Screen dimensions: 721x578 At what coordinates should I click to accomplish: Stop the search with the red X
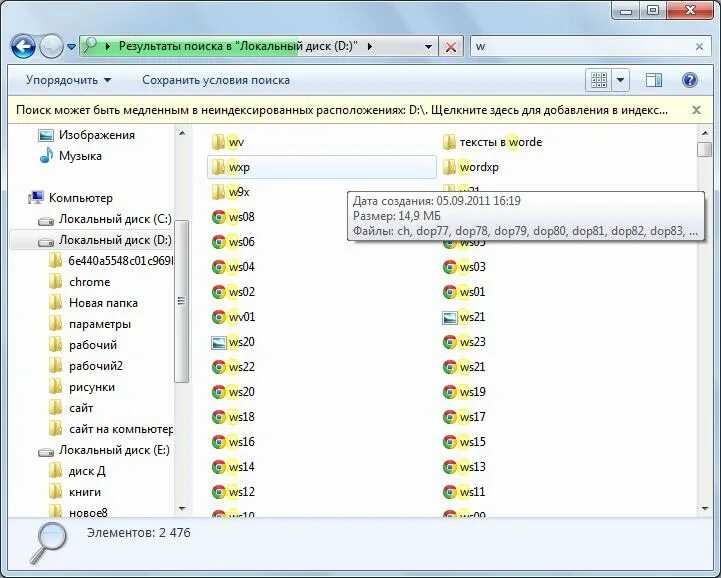pos(451,46)
